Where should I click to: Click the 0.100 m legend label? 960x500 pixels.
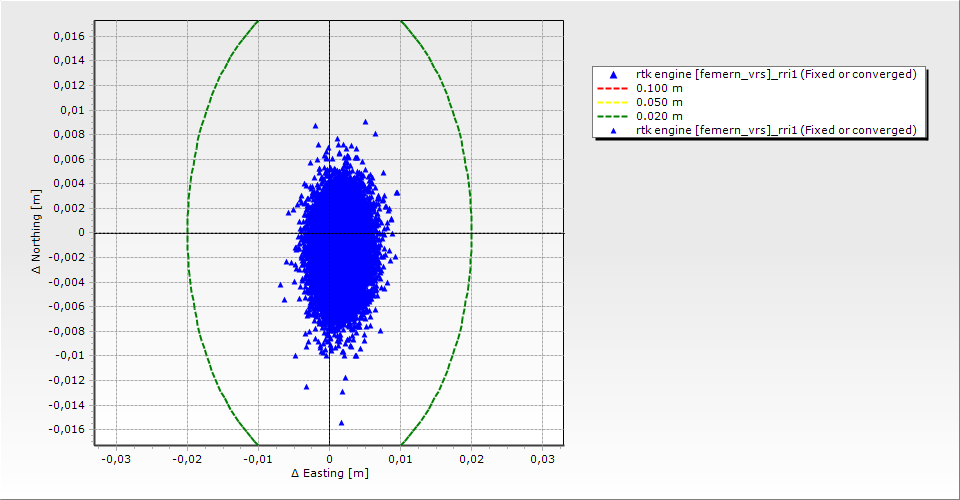click(x=660, y=89)
